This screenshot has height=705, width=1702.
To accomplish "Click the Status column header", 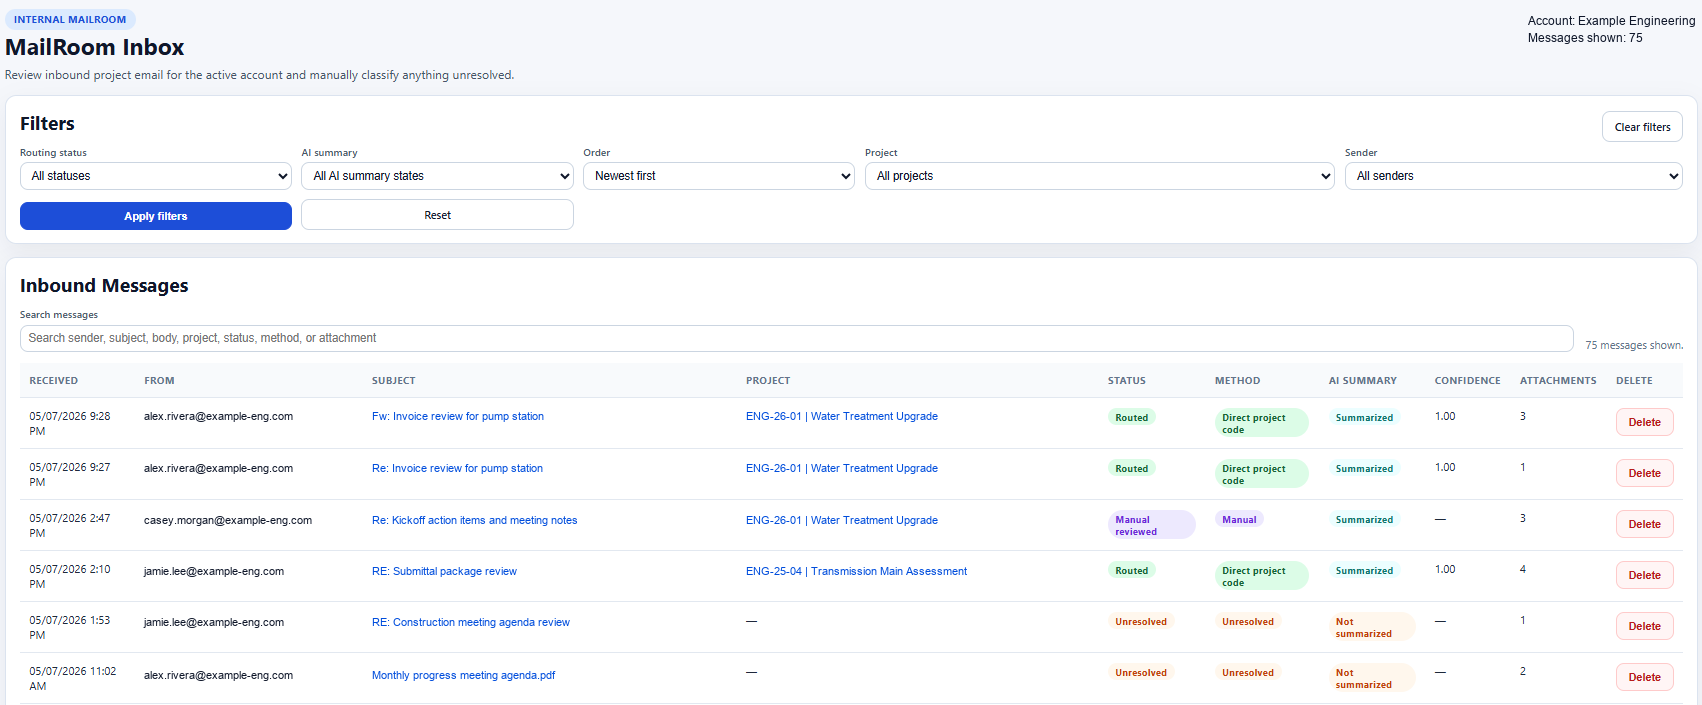I will [x=1127, y=381].
